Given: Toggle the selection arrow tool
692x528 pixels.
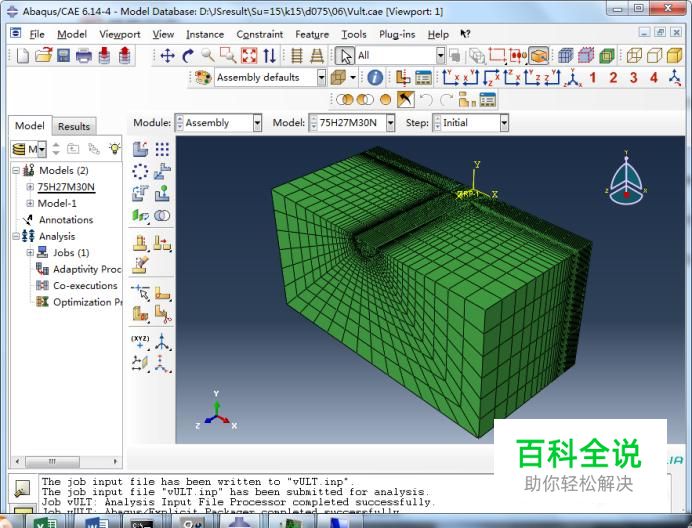Looking at the screenshot, I should point(345,56).
